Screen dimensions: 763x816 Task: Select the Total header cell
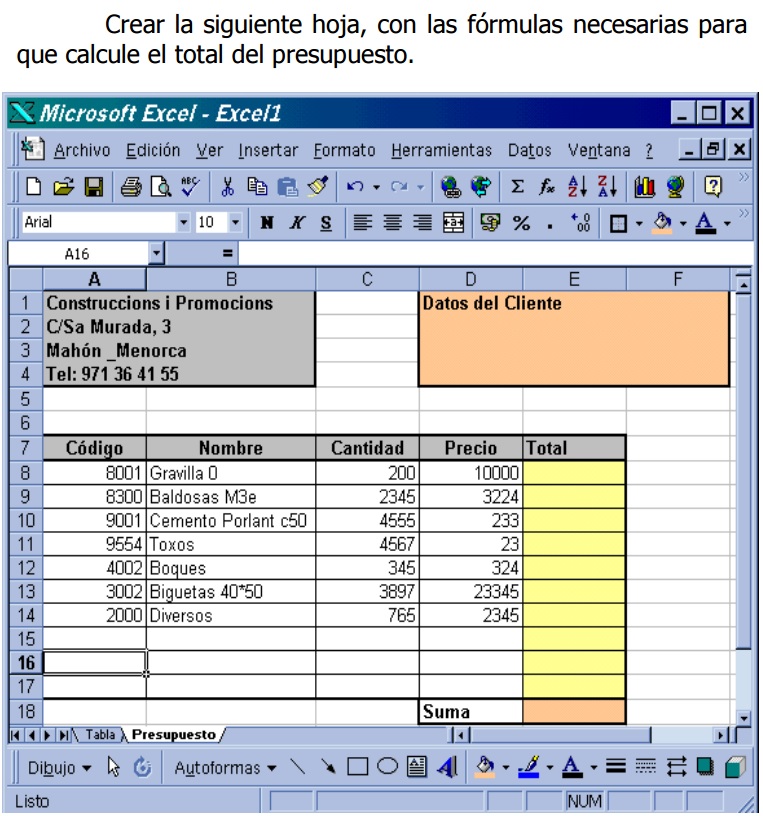coord(574,448)
